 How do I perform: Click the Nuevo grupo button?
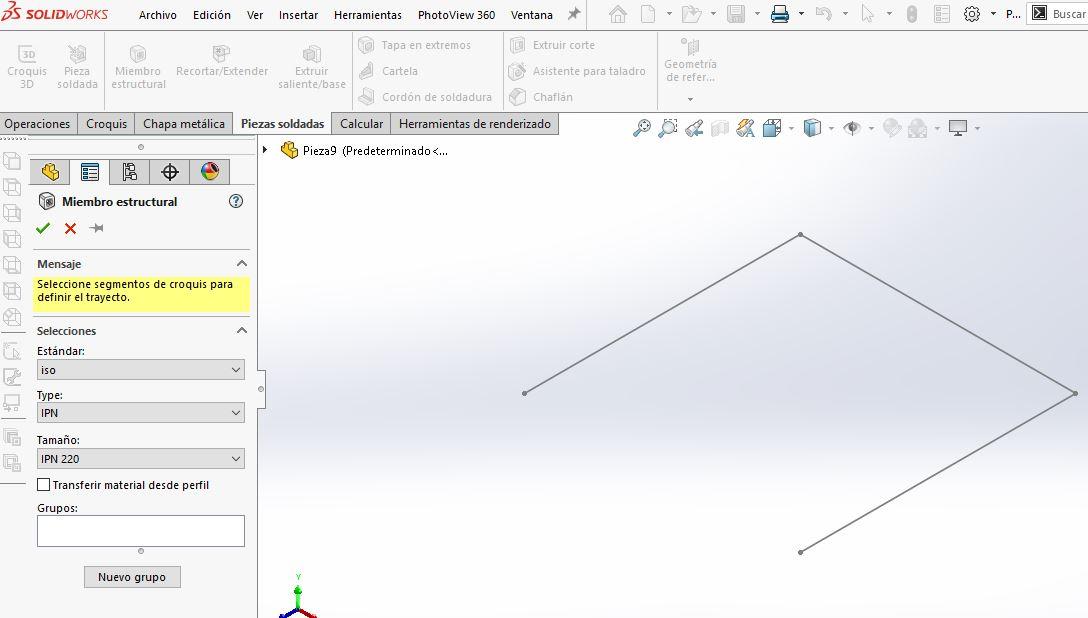[x=132, y=577]
